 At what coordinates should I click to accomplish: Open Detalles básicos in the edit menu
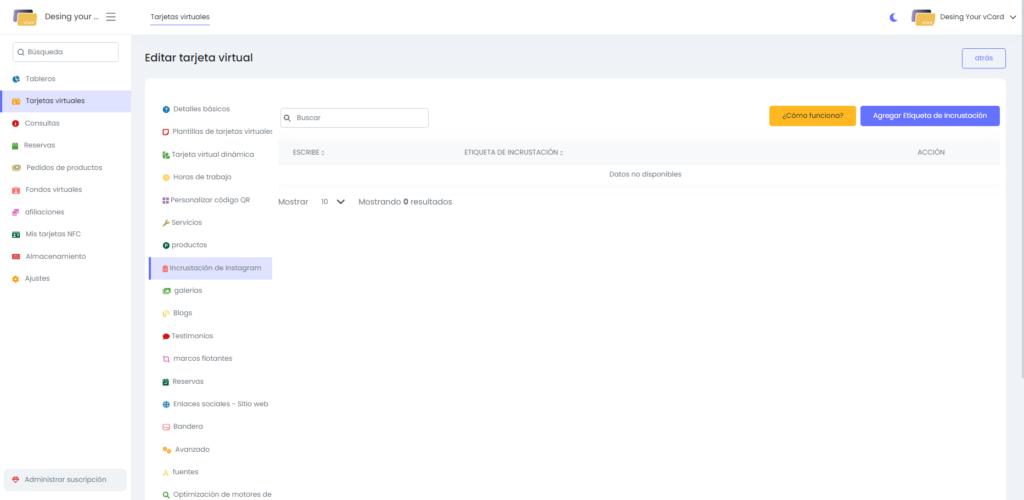[x=201, y=109]
